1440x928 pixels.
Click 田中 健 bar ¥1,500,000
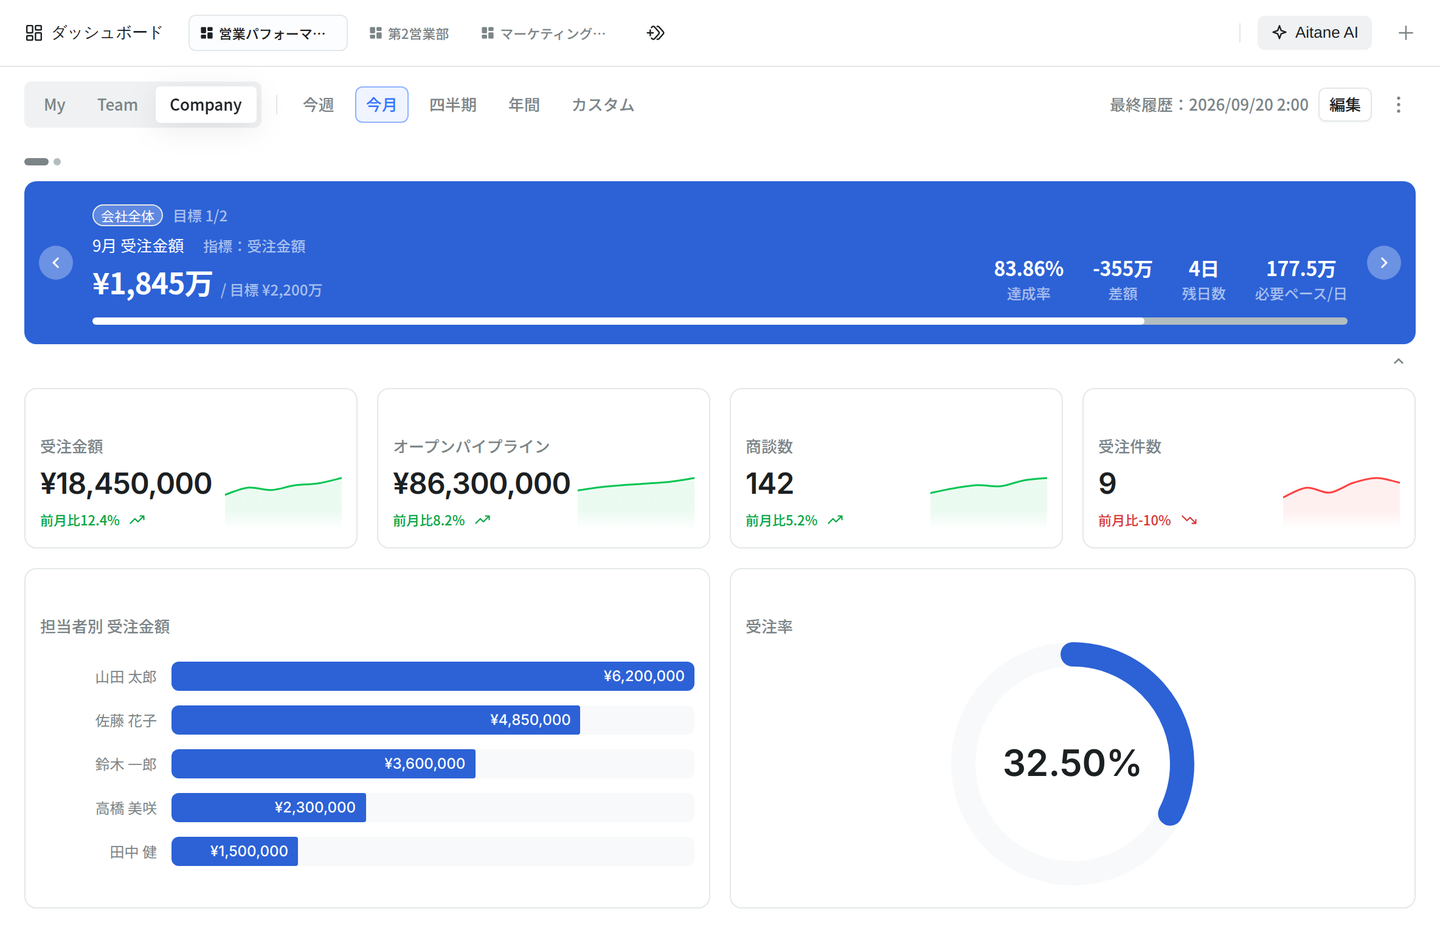point(235,851)
